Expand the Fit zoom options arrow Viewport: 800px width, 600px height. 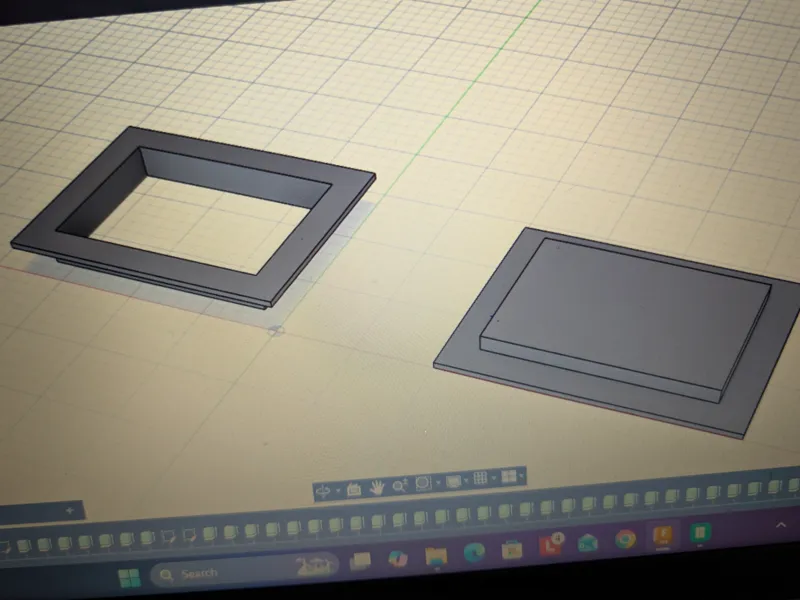coord(438,482)
